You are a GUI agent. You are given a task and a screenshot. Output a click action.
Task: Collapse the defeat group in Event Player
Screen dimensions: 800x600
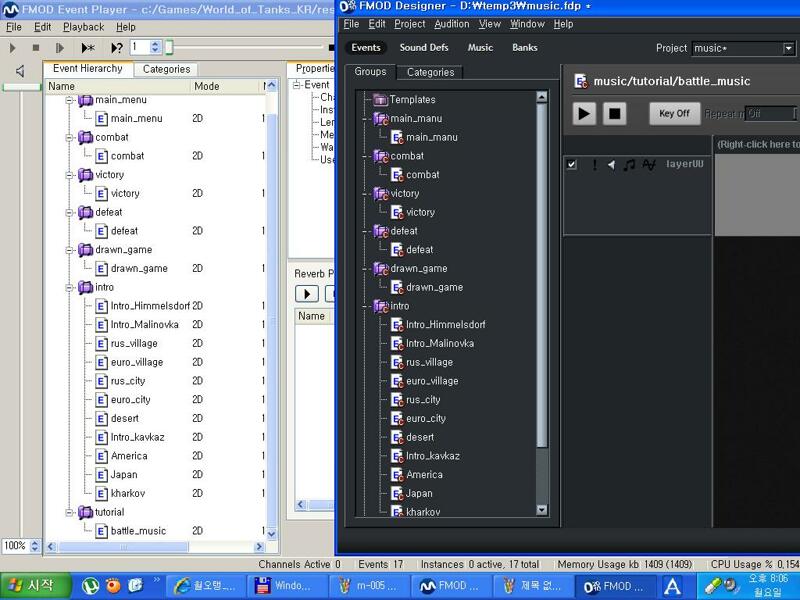[x=69, y=212]
